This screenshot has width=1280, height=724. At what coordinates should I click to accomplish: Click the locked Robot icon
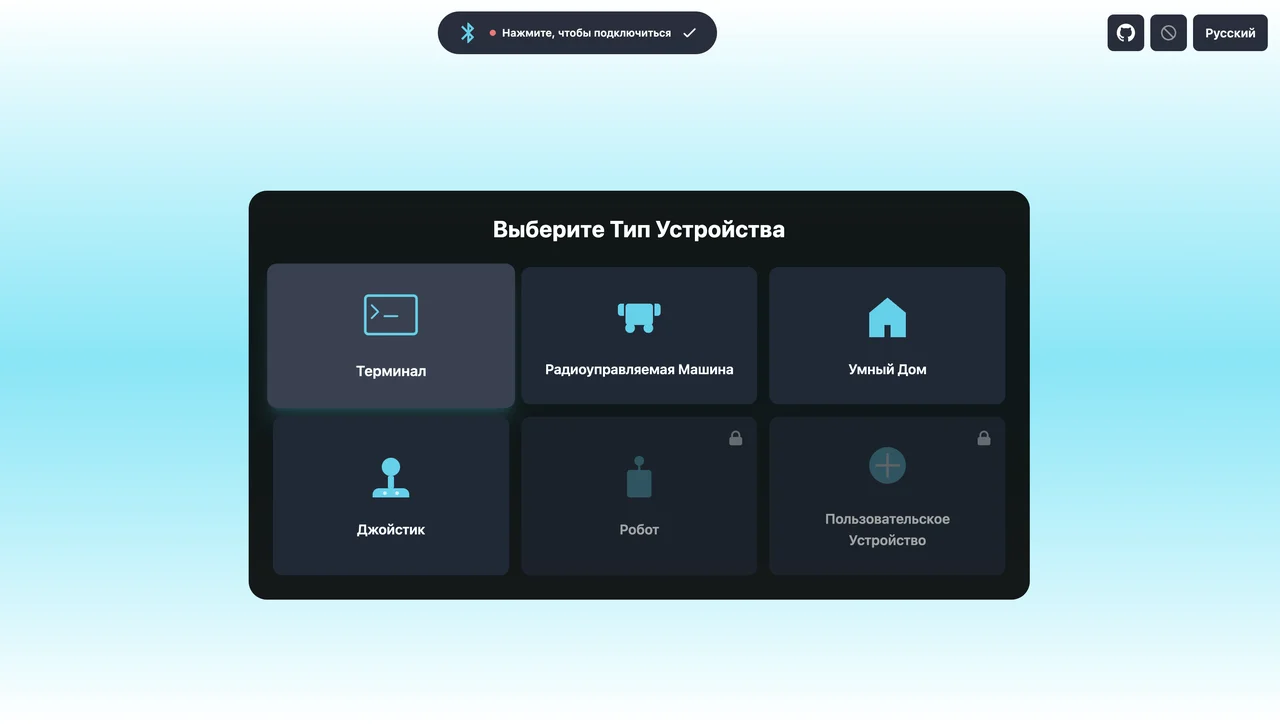tap(639, 477)
